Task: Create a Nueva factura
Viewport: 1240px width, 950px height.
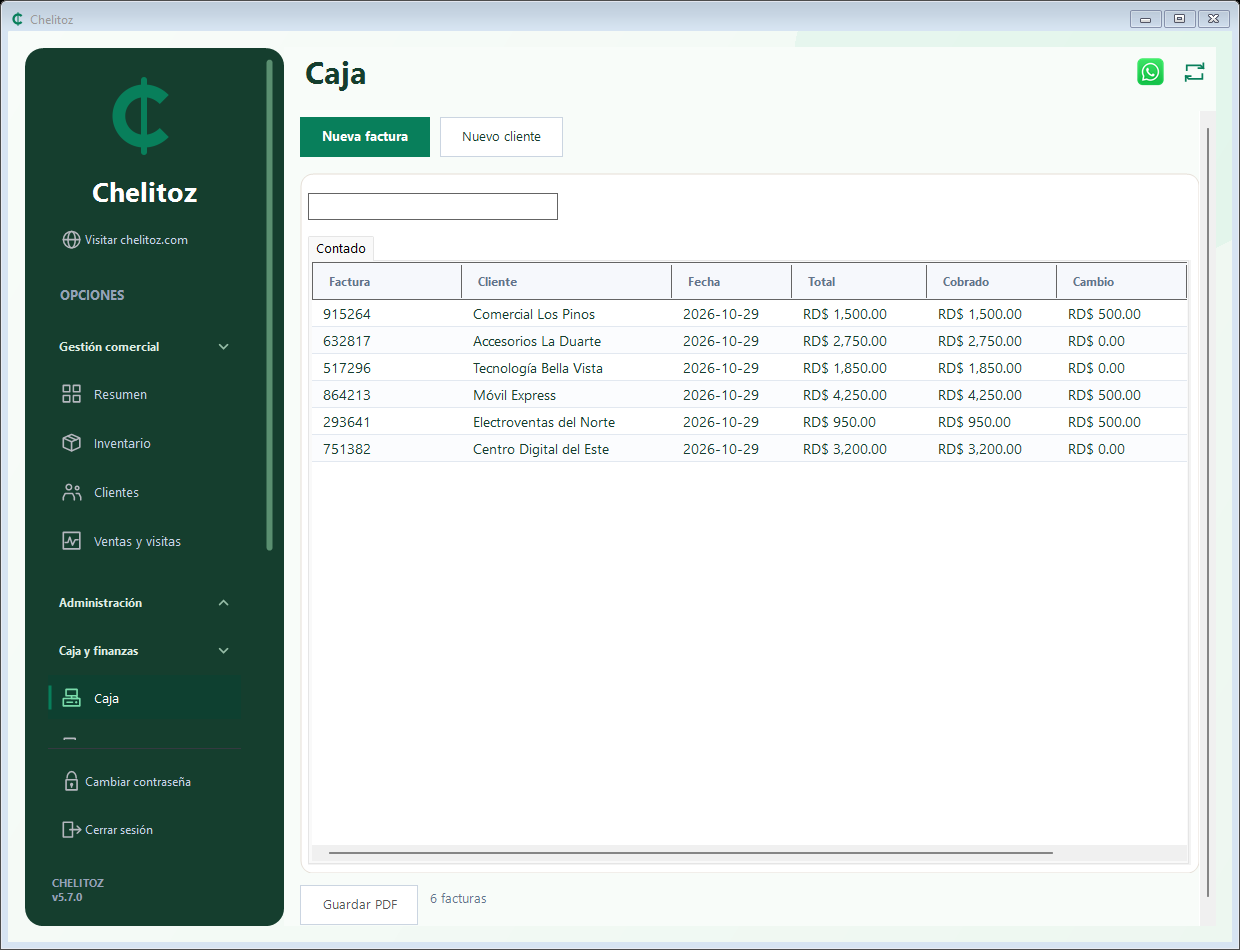Action: click(365, 137)
